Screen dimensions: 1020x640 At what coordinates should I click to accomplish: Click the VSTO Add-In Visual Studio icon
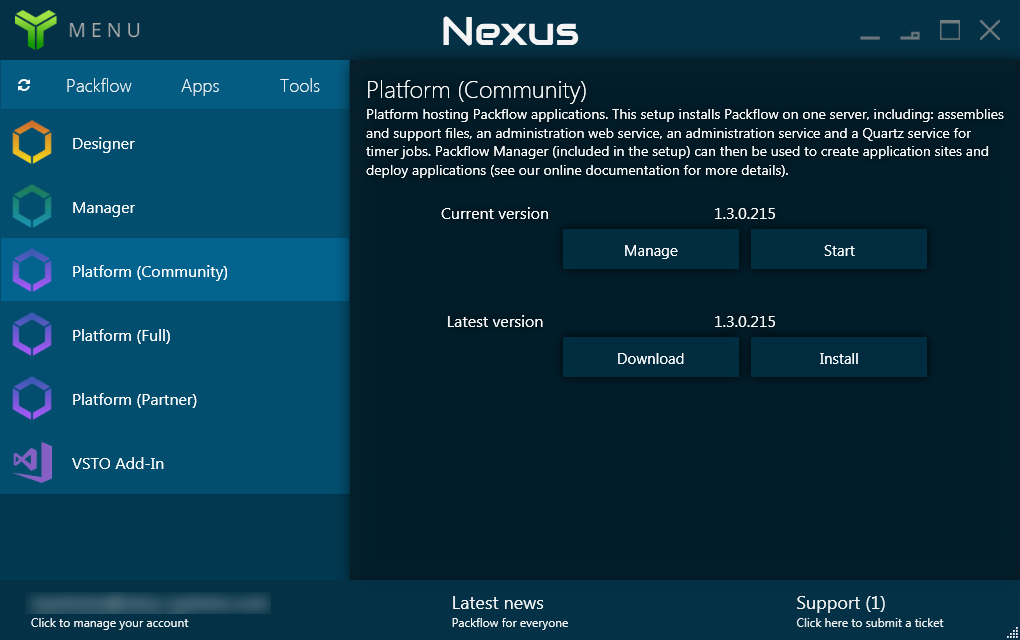coord(33,462)
